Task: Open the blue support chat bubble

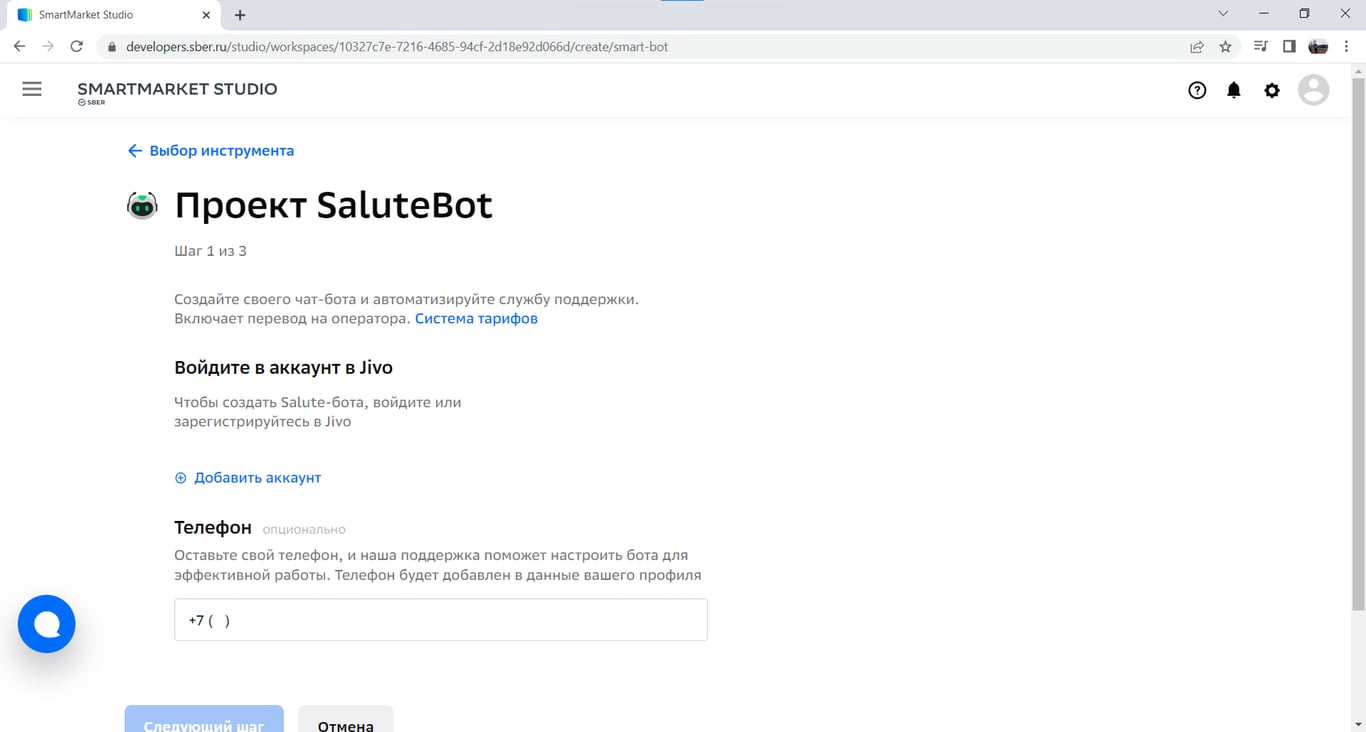Action: click(x=47, y=624)
